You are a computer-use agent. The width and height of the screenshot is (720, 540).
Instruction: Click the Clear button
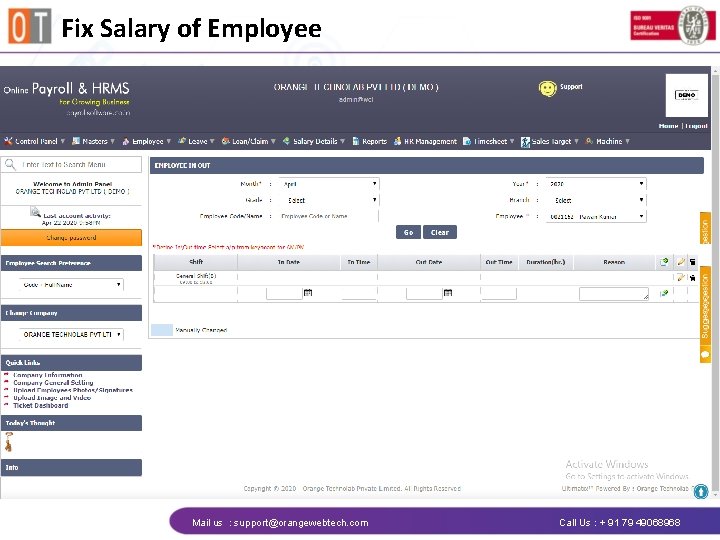439,232
